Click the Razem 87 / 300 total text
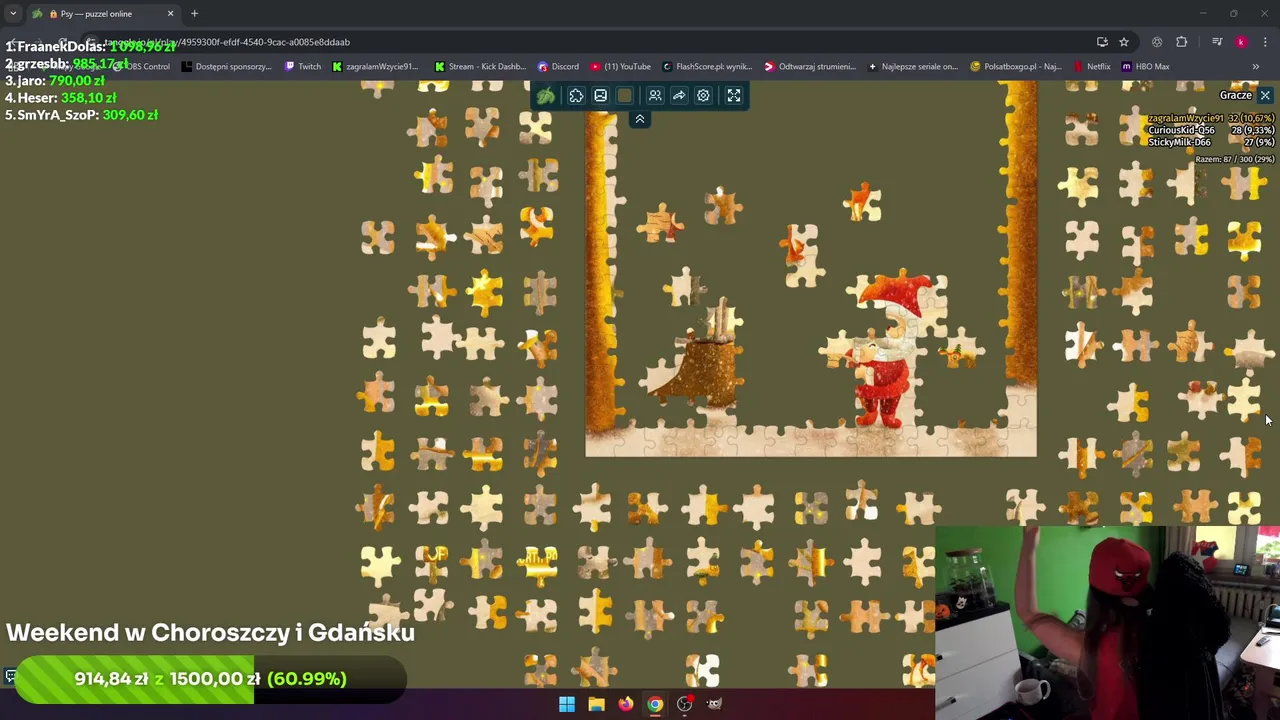The width and height of the screenshot is (1280, 720). click(x=1234, y=159)
